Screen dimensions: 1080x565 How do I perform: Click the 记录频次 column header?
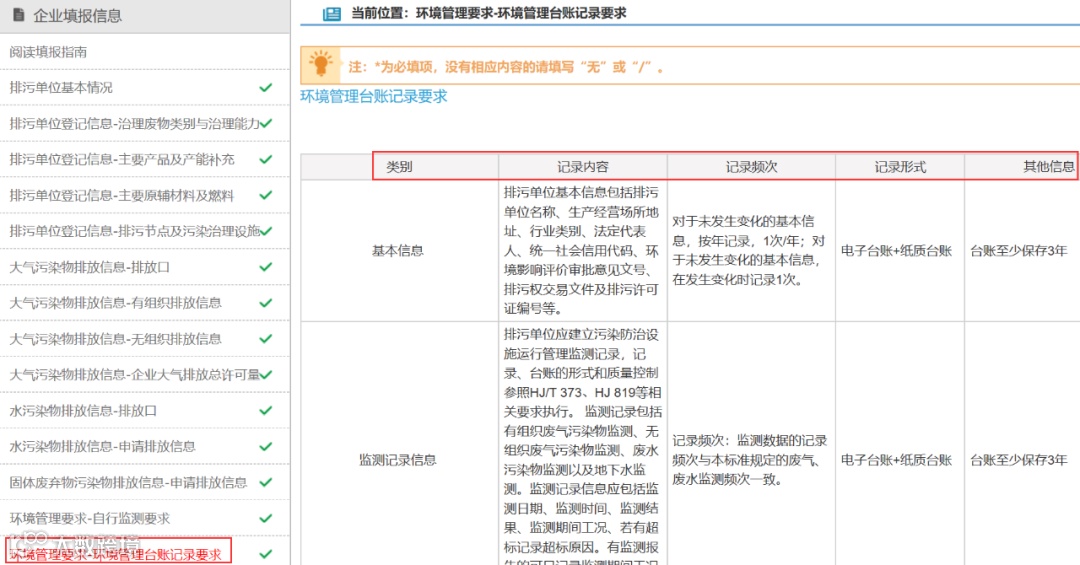pos(751,167)
